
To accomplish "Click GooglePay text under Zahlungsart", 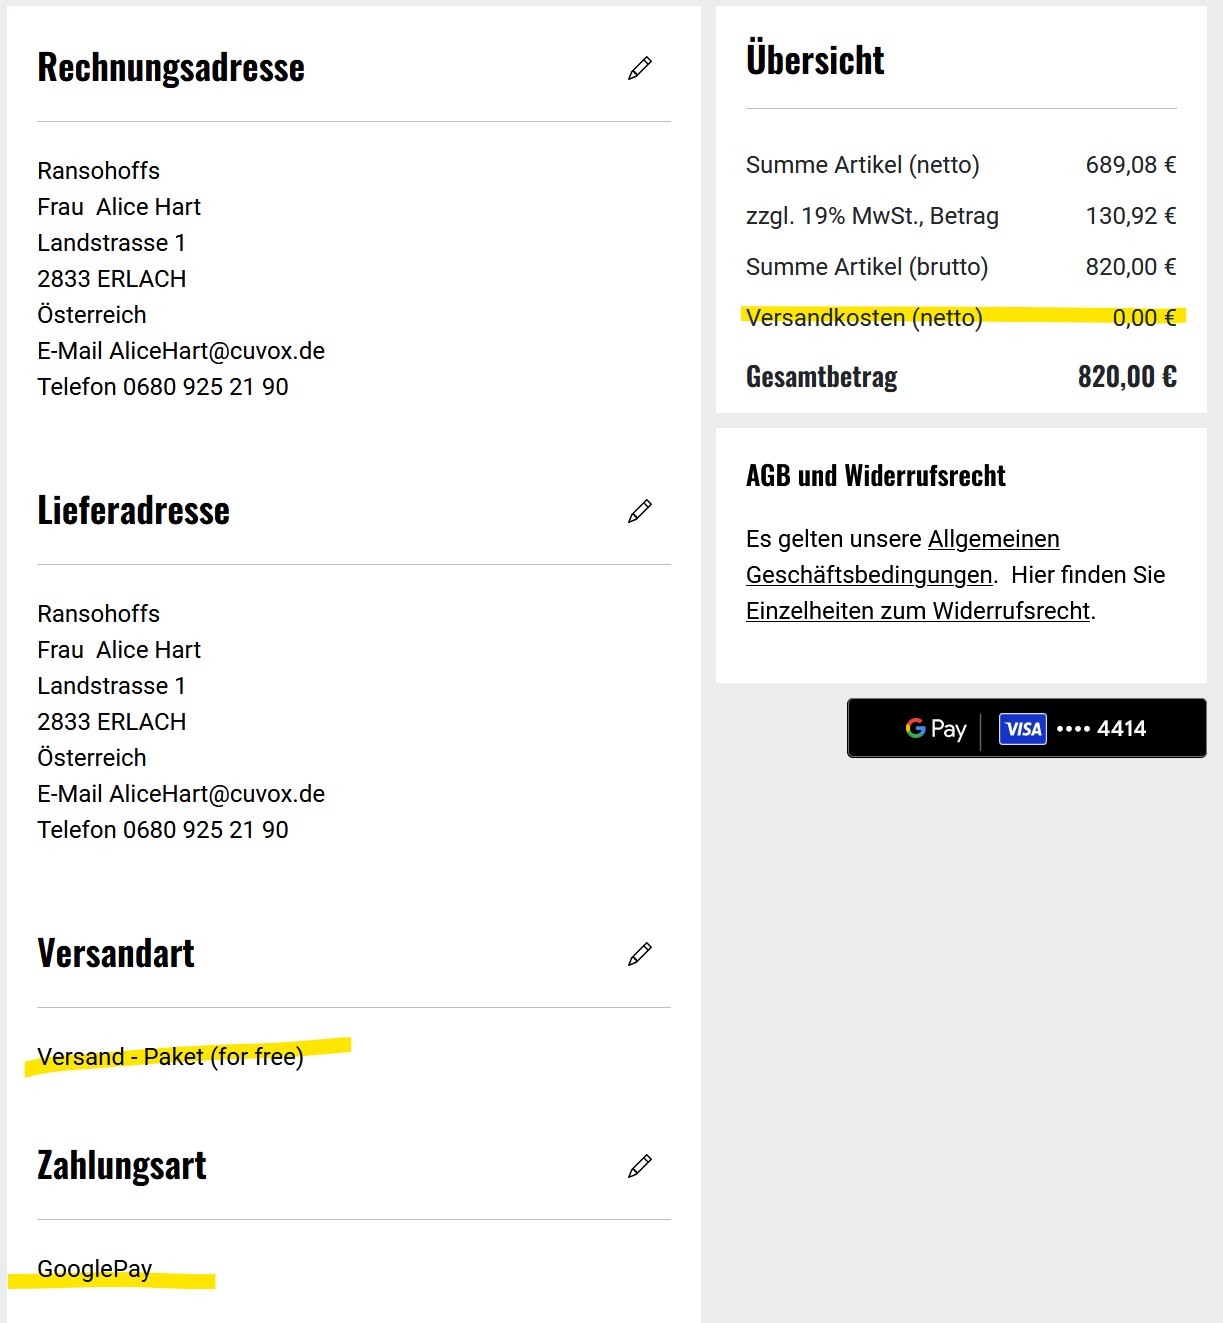I will pos(95,1269).
